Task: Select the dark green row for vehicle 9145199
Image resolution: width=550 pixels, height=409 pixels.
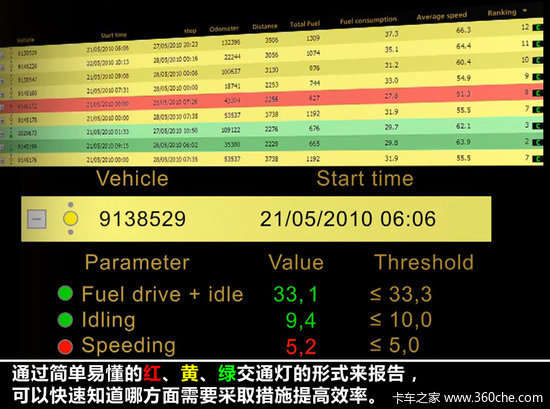Action: 271,144
